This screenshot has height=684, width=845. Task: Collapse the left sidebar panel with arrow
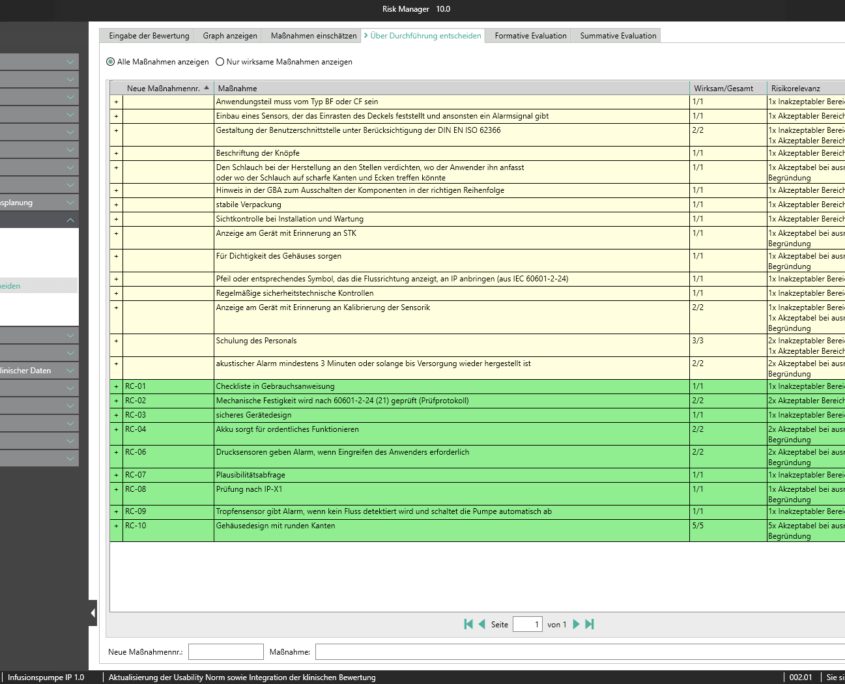point(93,612)
